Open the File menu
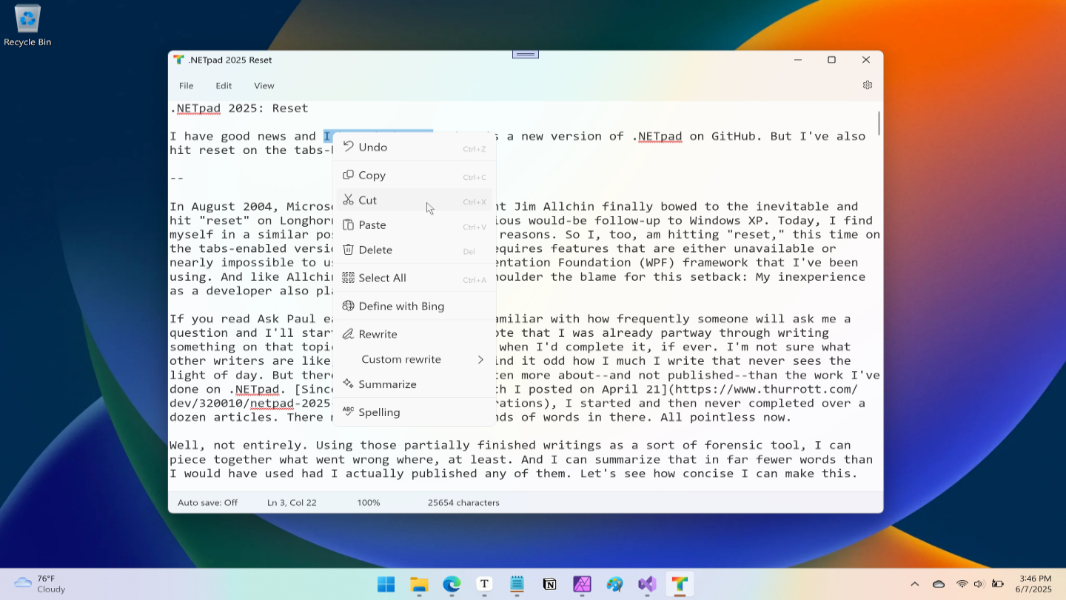Image resolution: width=1066 pixels, height=600 pixels. click(186, 85)
